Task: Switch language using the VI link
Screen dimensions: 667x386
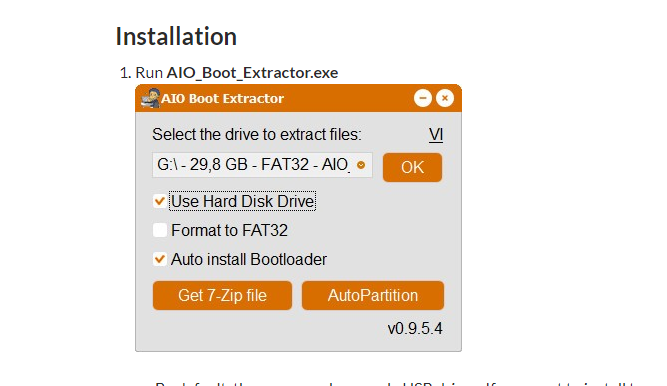Action: (436, 135)
